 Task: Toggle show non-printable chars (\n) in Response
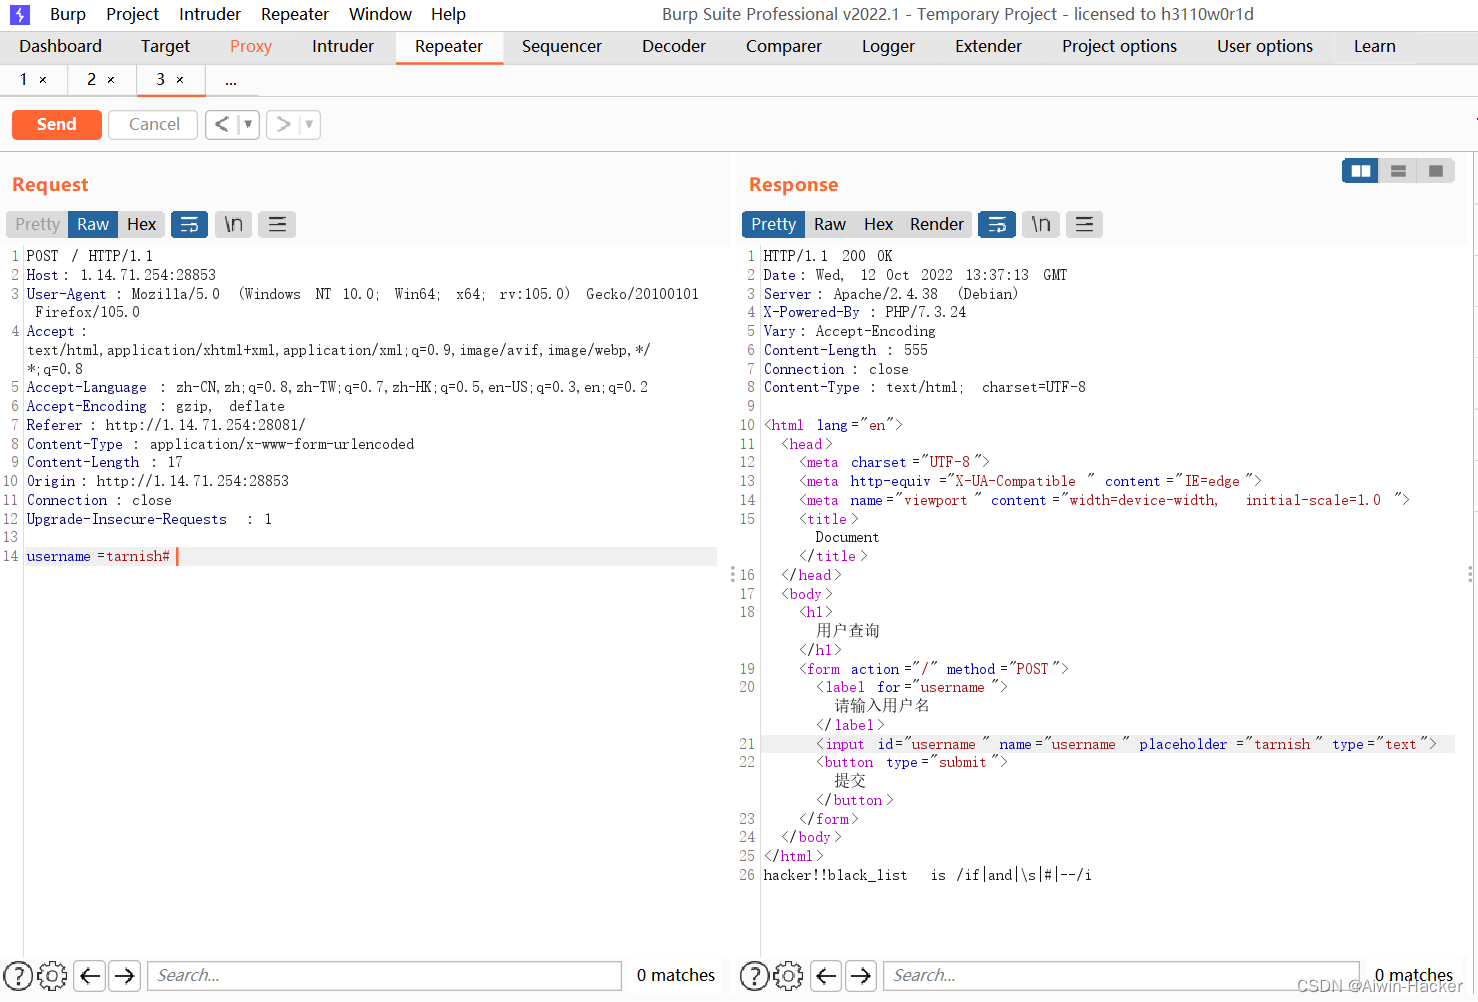click(1041, 224)
